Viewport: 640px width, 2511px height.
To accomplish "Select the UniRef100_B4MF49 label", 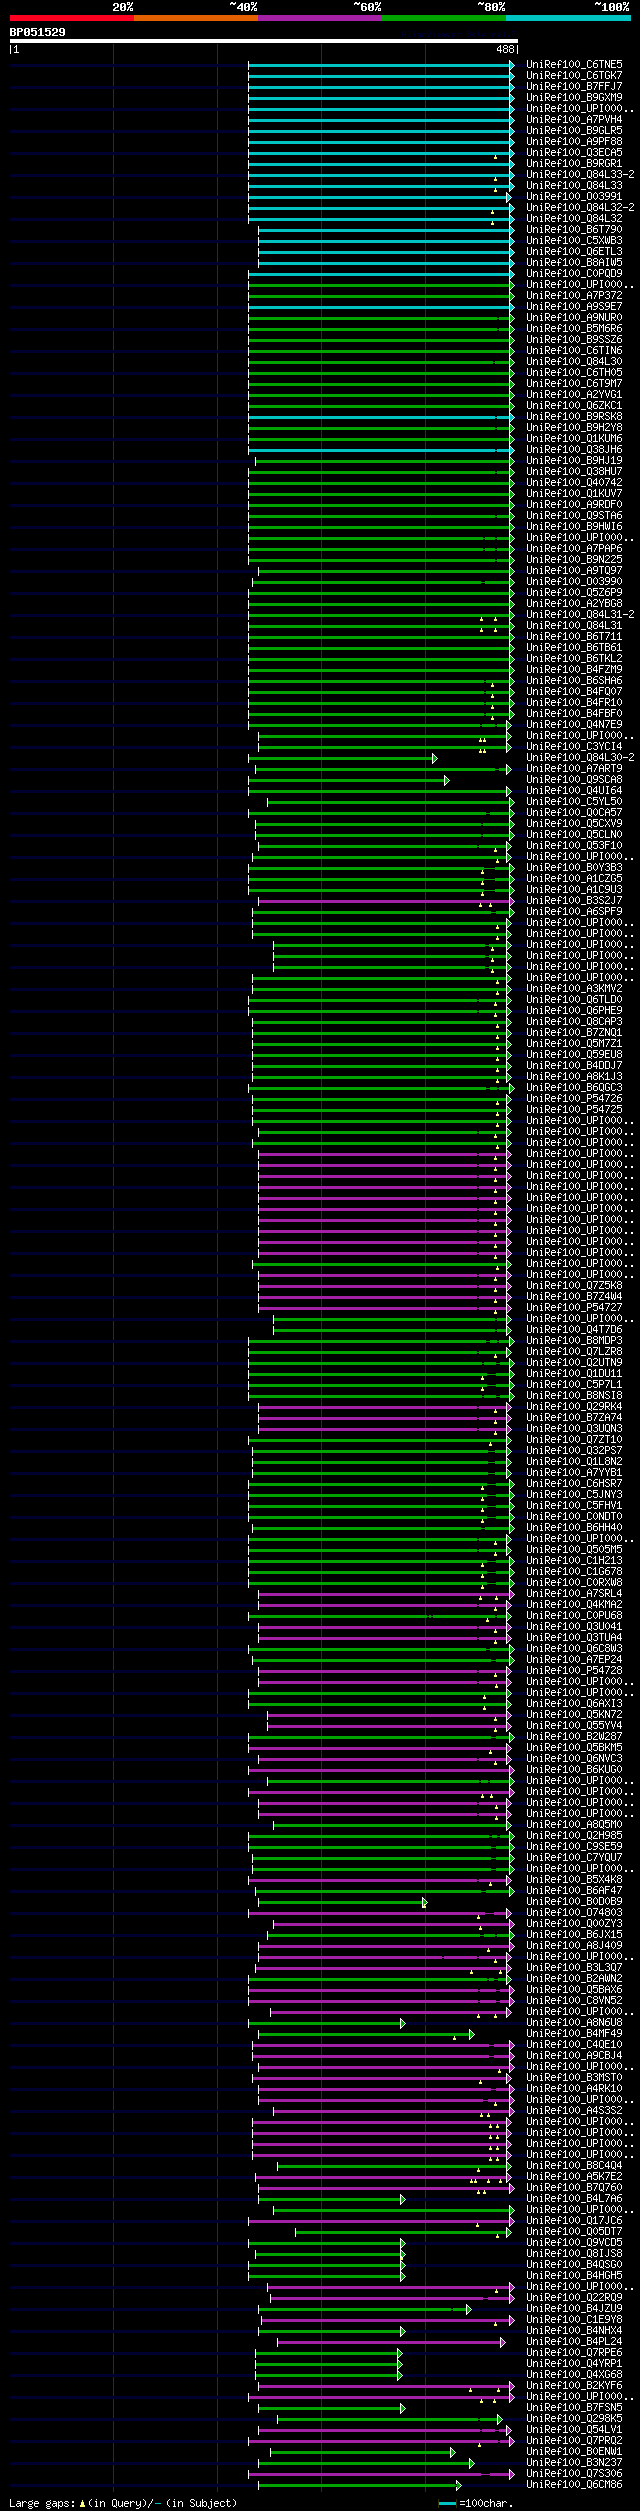I will pyautogui.click(x=574, y=2034).
